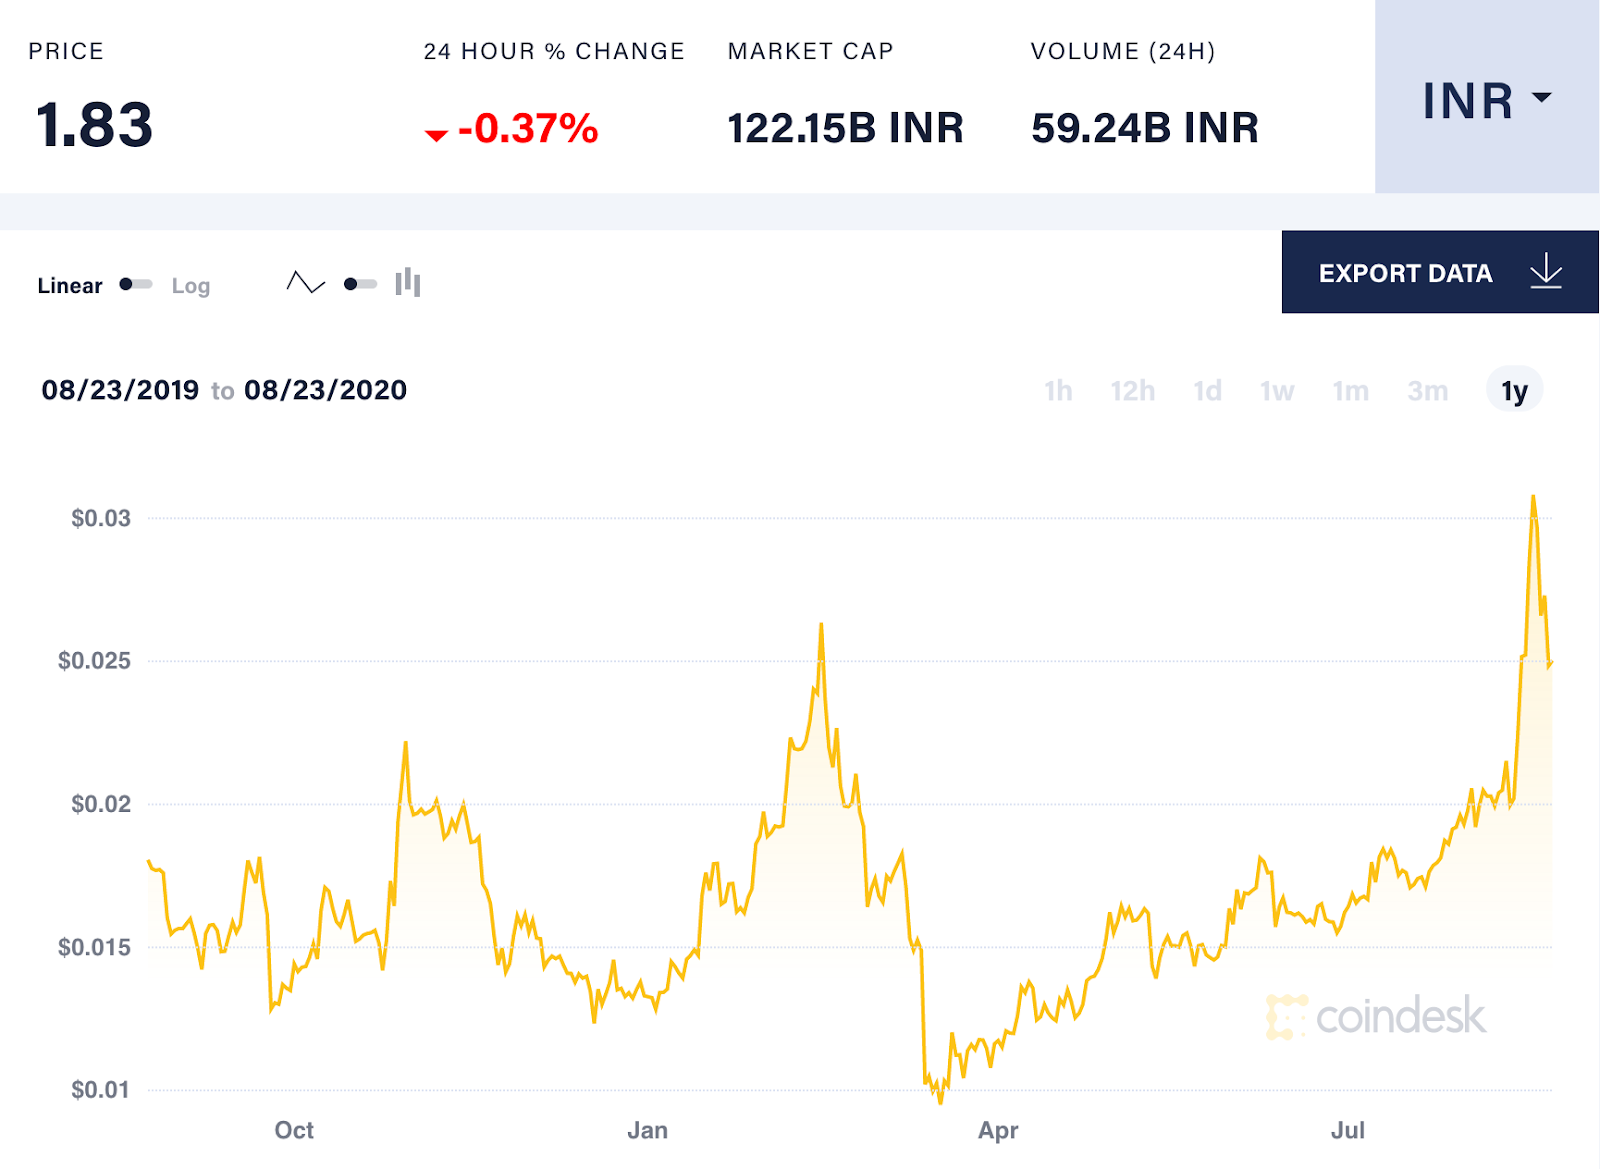Select the 1y time range tab

click(1512, 392)
